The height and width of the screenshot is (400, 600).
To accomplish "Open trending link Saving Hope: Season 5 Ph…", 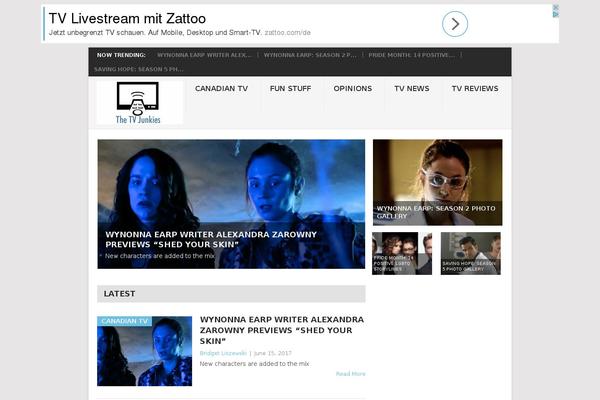I will coord(139,69).
